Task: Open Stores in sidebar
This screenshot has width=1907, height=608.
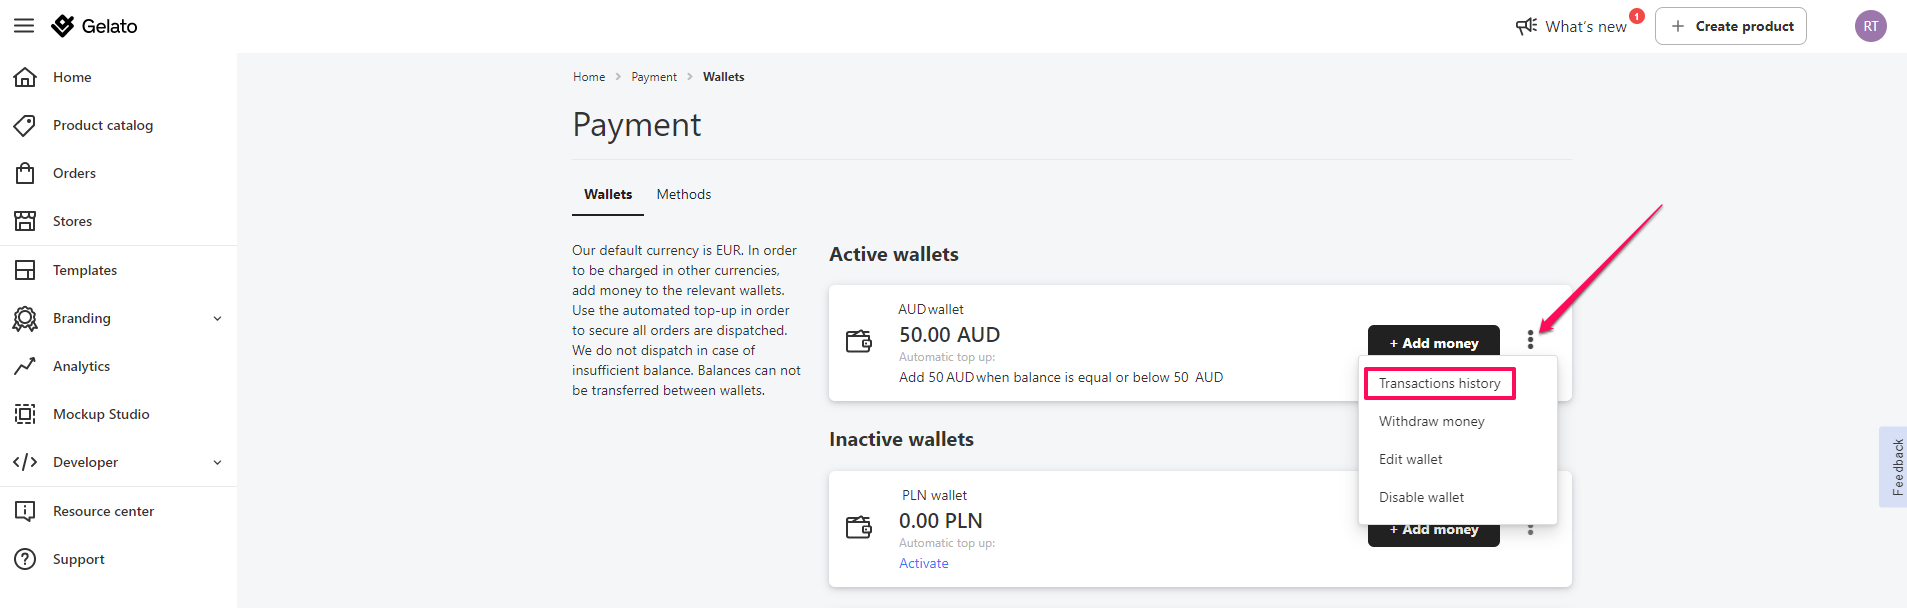Action: point(72,221)
